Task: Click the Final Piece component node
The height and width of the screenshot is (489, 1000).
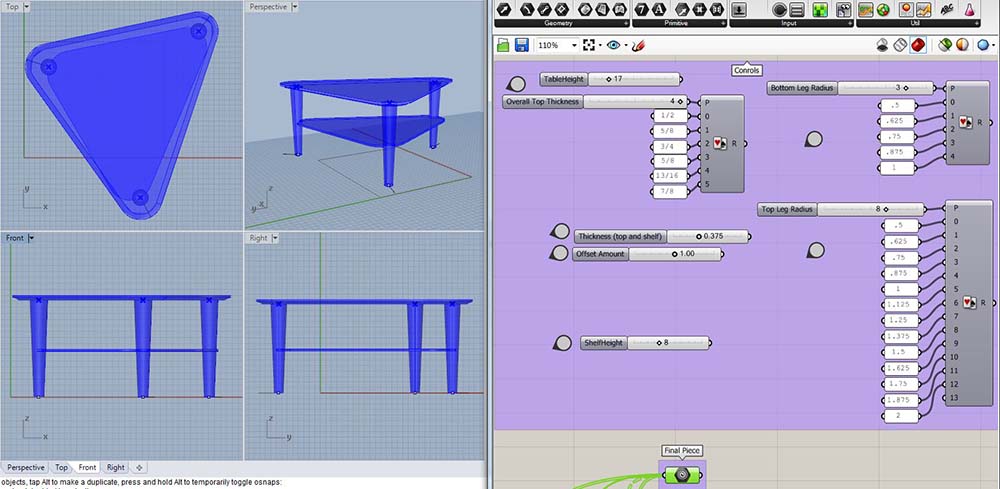Action: coord(683,474)
